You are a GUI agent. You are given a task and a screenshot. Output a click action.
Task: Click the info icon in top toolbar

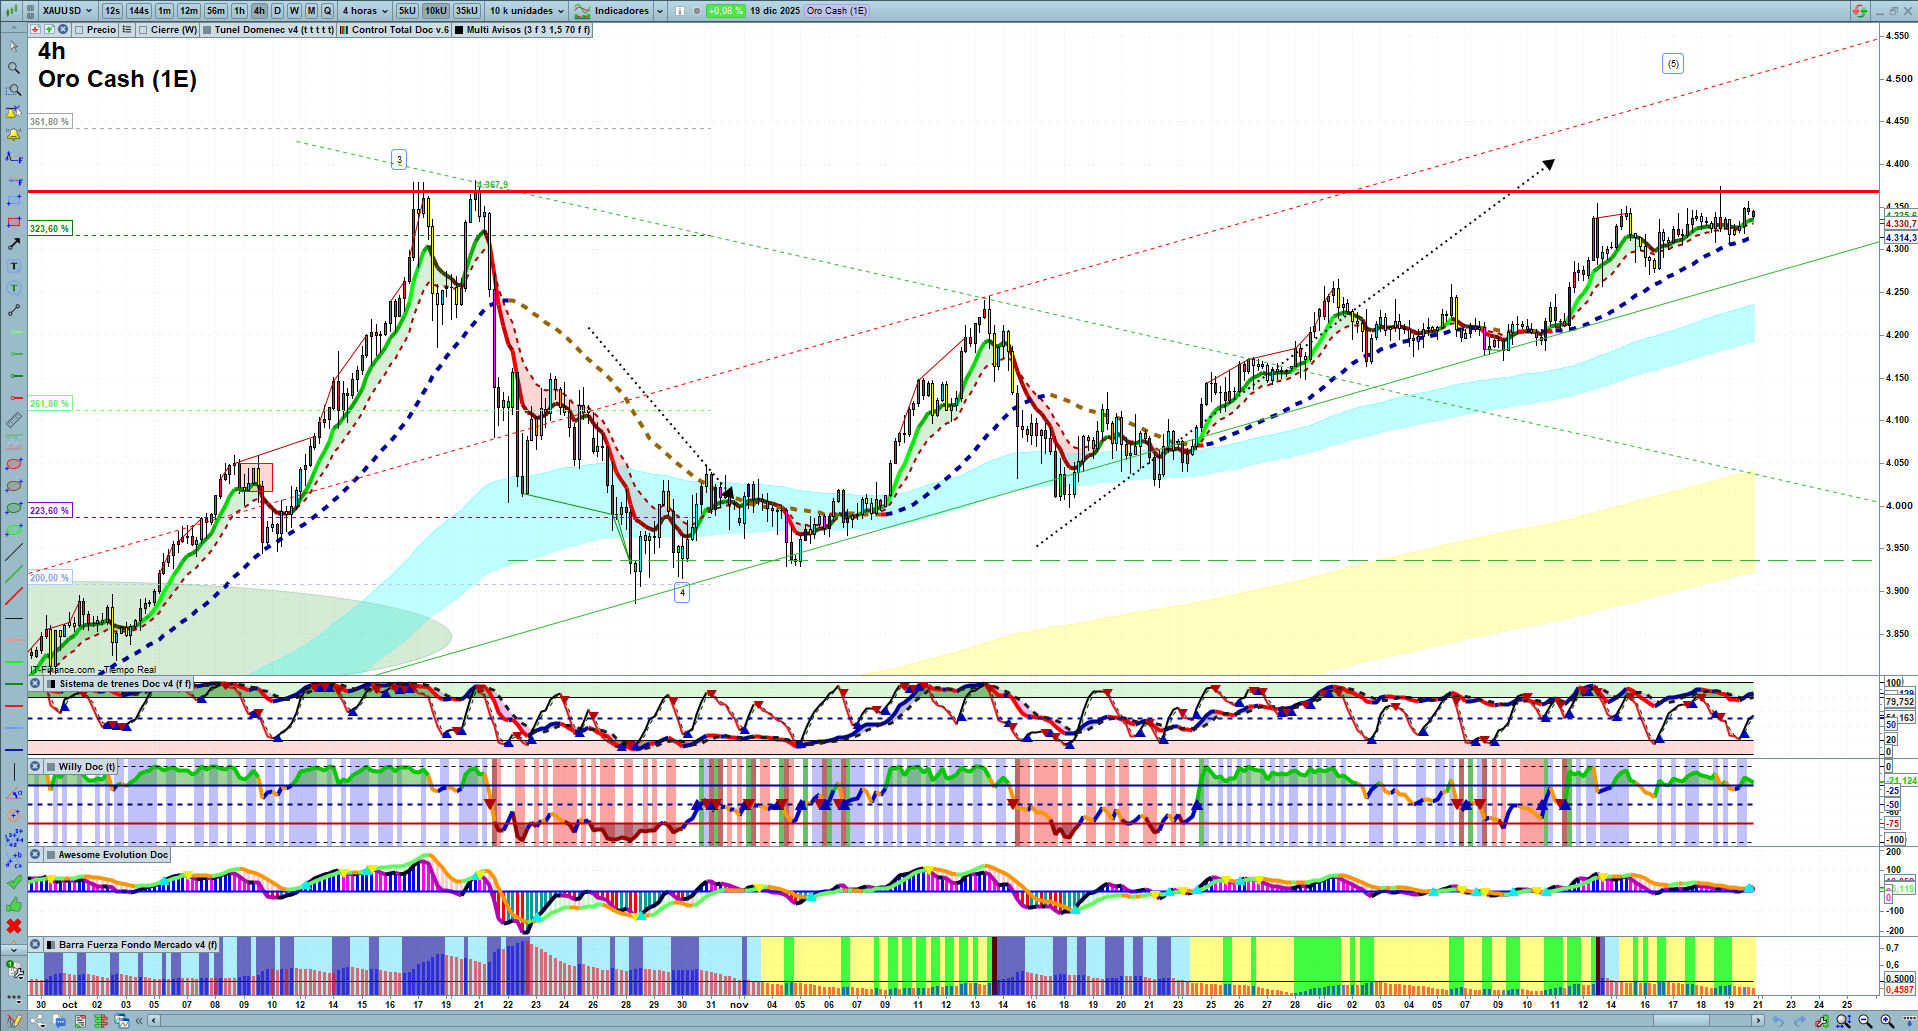[x=680, y=11]
